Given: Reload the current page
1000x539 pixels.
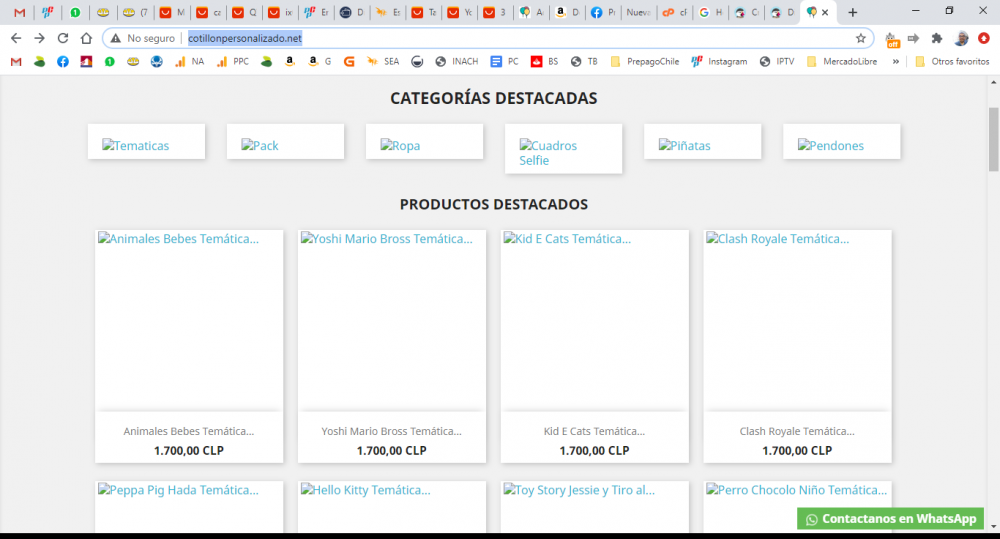Looking at the screenshot, I should tap(62, 38).
